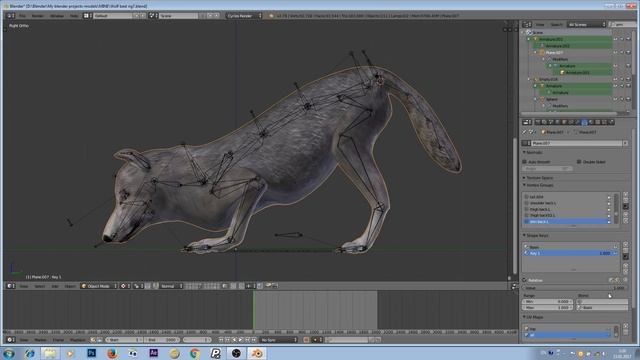Viewport: 640px width, 360px height.
Task: Click the 3D viewport editor type icon
Action: click(x=10, y=286)
